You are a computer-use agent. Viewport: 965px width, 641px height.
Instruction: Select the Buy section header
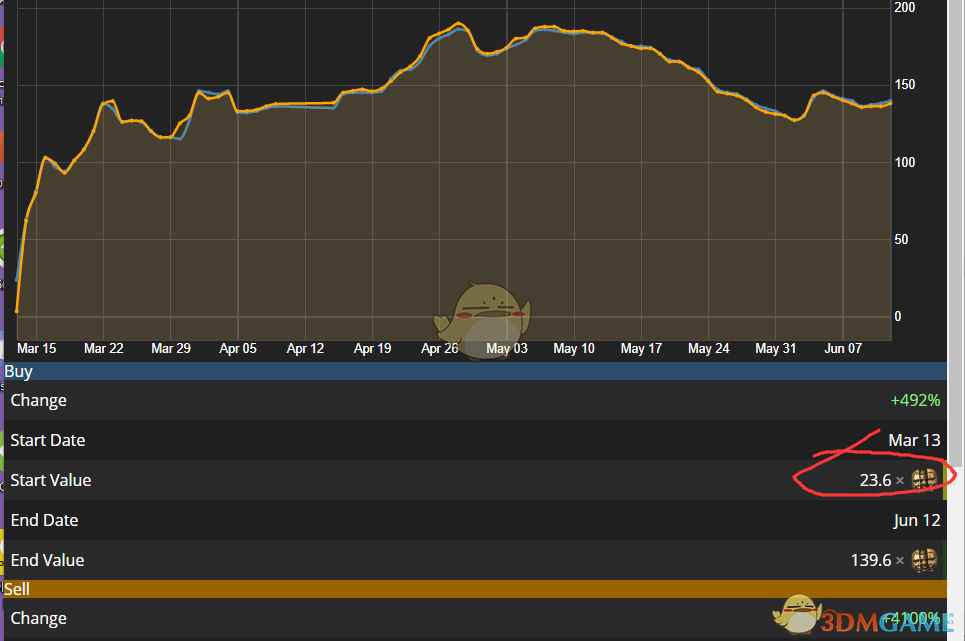point(19,371)
